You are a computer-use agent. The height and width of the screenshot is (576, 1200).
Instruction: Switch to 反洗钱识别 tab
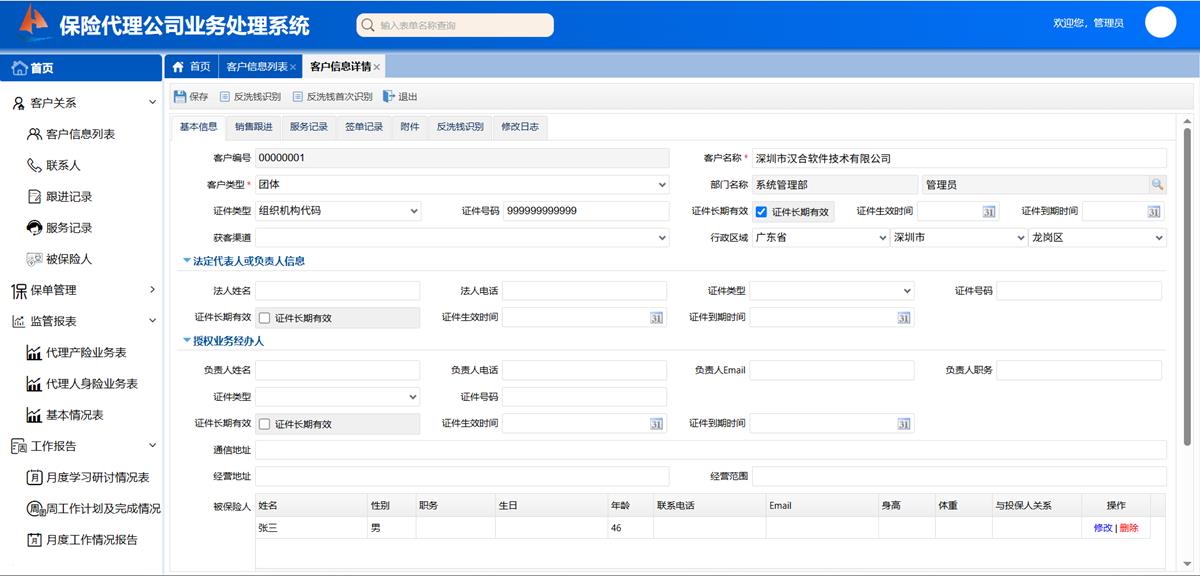coord(460,127)
